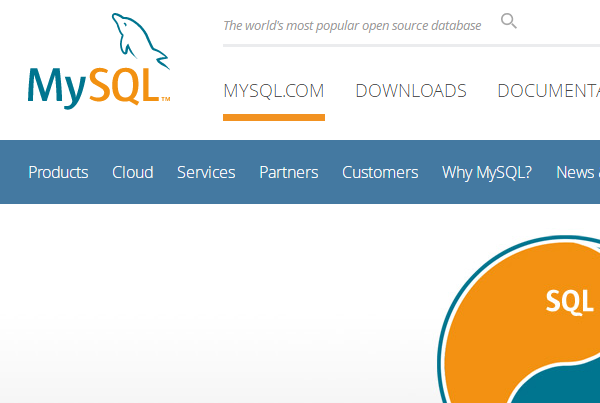
Task: Open the Customers menu item
Action: [380, 172]
